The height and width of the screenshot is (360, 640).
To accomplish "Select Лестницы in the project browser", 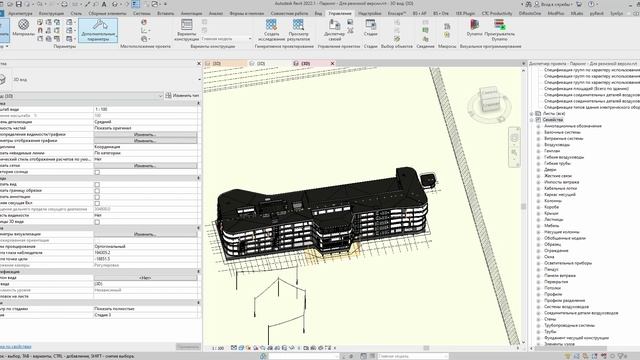I will pos(553,220).
